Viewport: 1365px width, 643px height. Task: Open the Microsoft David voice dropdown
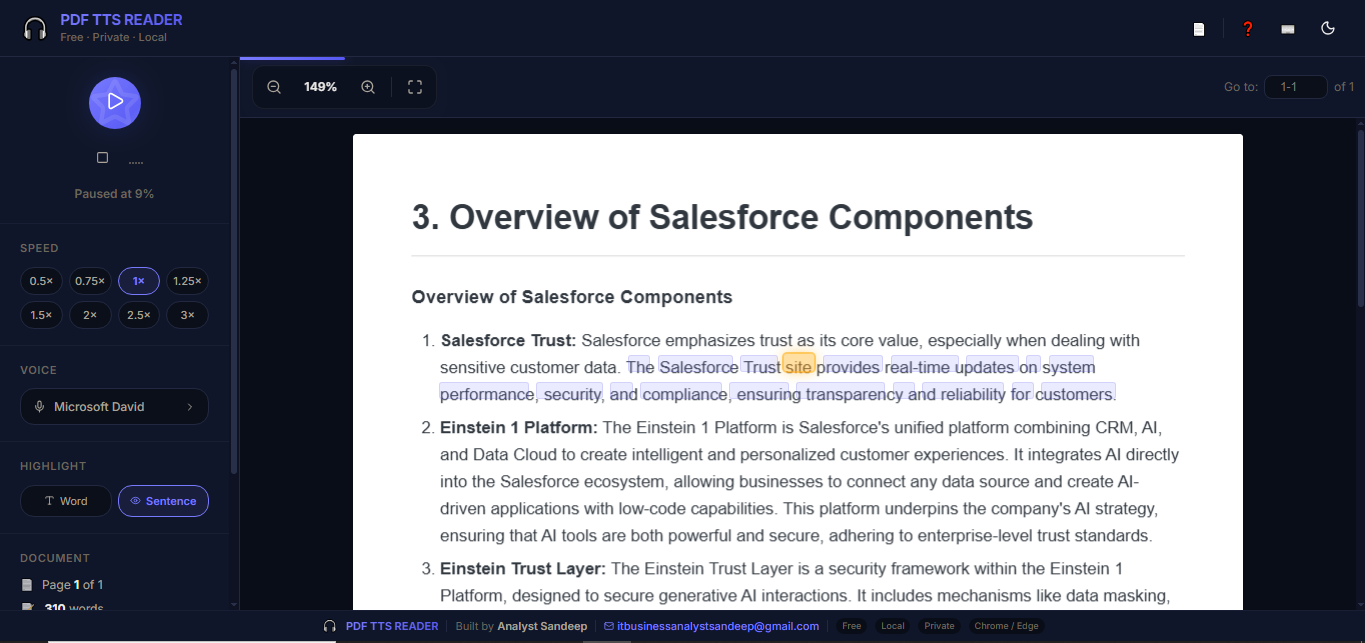click(x=114, y=407)
